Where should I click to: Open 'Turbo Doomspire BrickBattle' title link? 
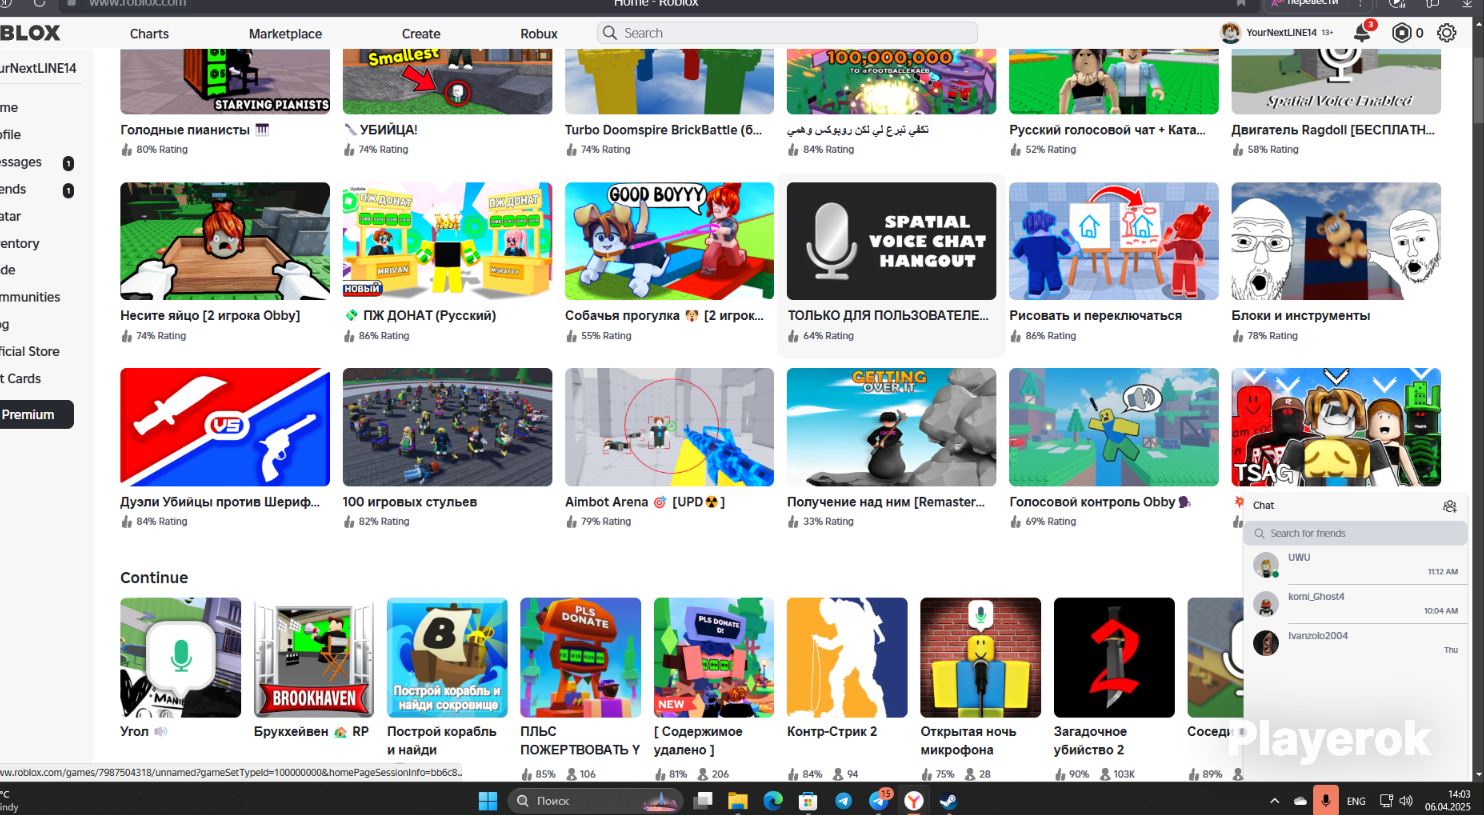coord(663,130)
